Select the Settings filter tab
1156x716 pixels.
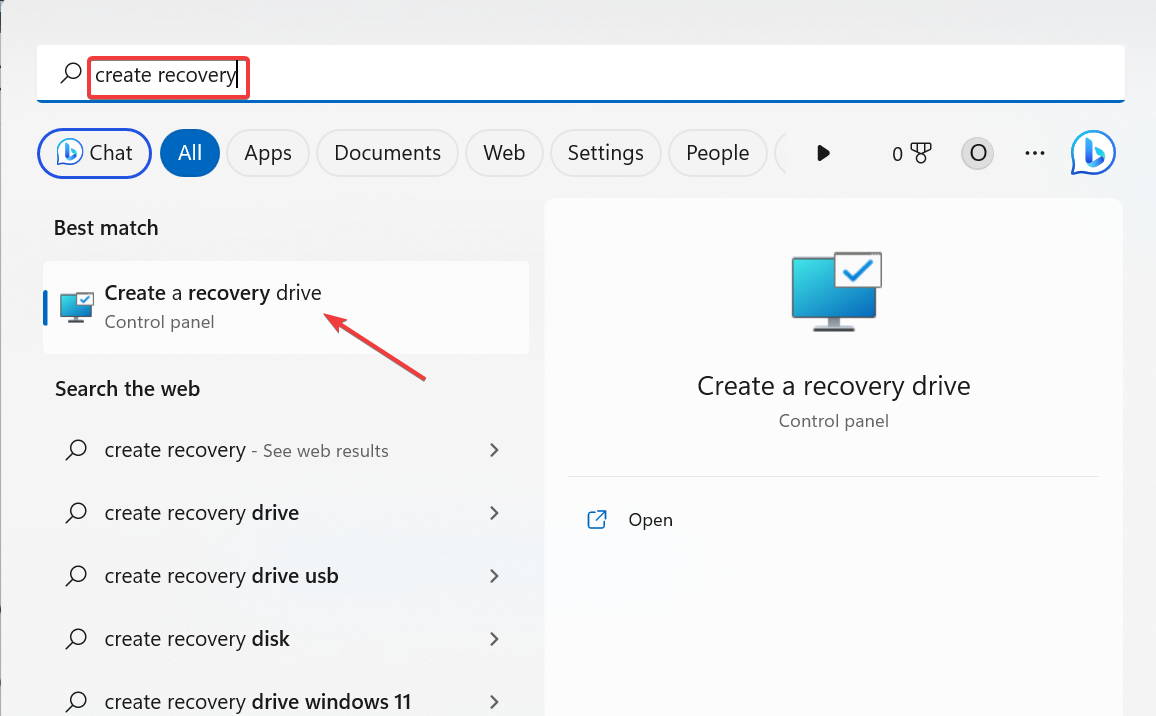coord(605,152)
